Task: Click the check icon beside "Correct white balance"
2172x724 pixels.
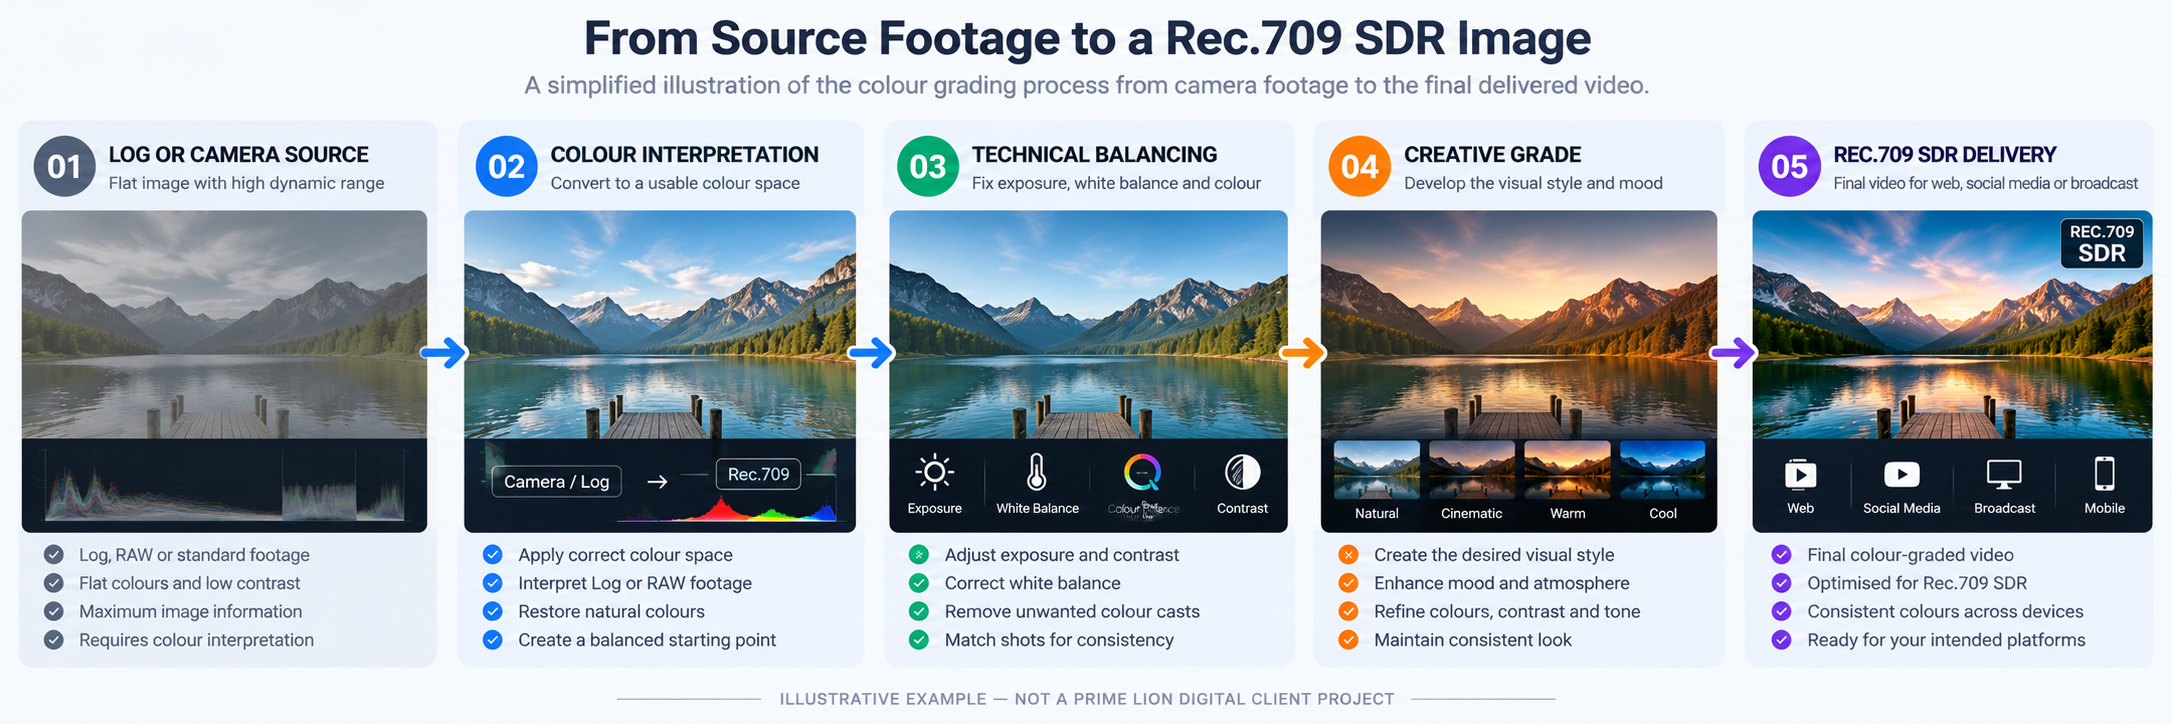Action: pos(919,583)
